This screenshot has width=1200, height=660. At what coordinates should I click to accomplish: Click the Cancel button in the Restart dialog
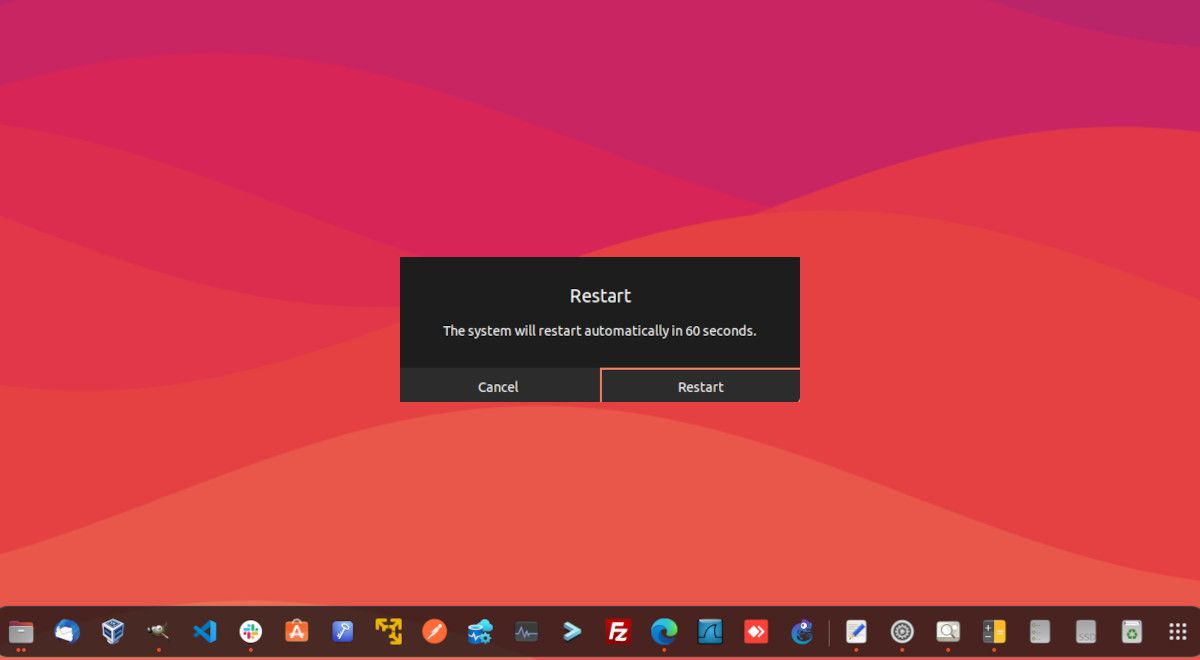click(x=498, y=387)
